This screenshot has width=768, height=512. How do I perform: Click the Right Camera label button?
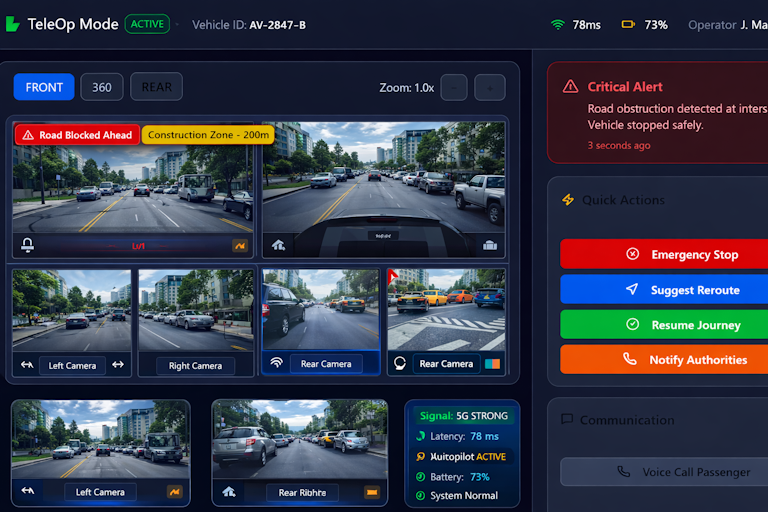(195, 366)
